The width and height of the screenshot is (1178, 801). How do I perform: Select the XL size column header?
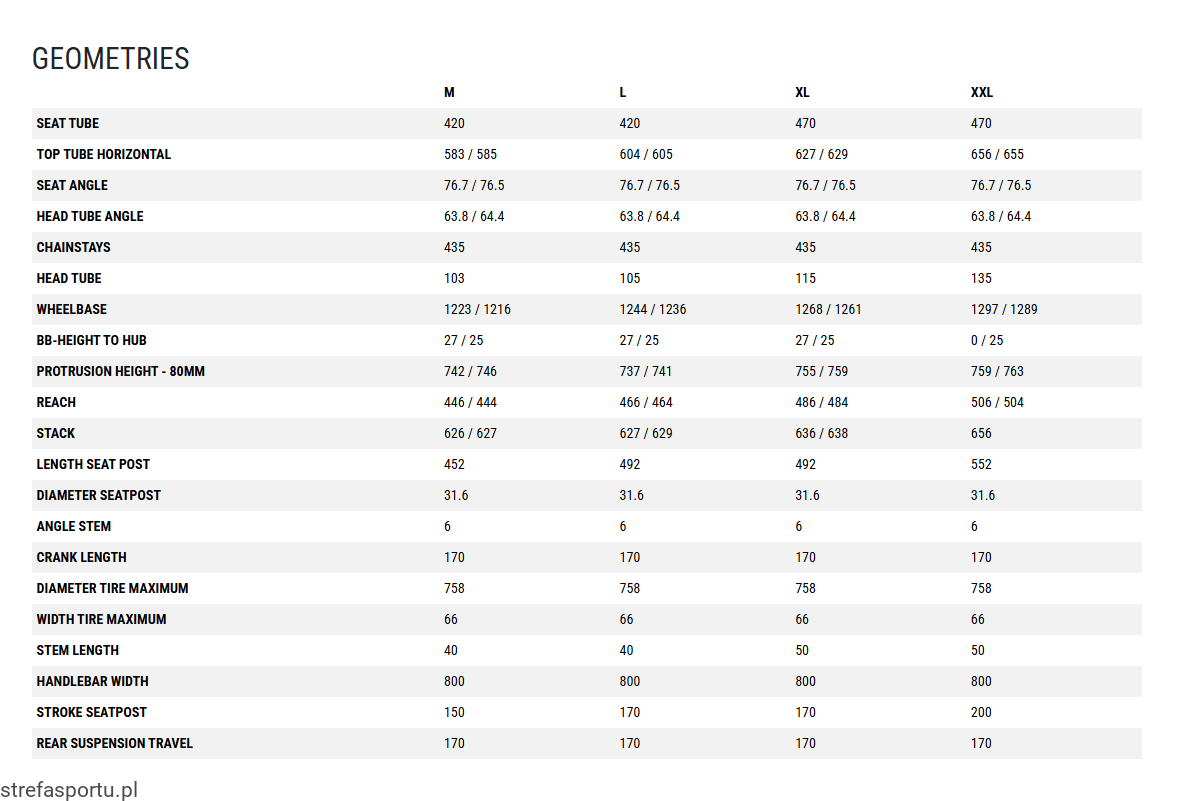point(802,92)
